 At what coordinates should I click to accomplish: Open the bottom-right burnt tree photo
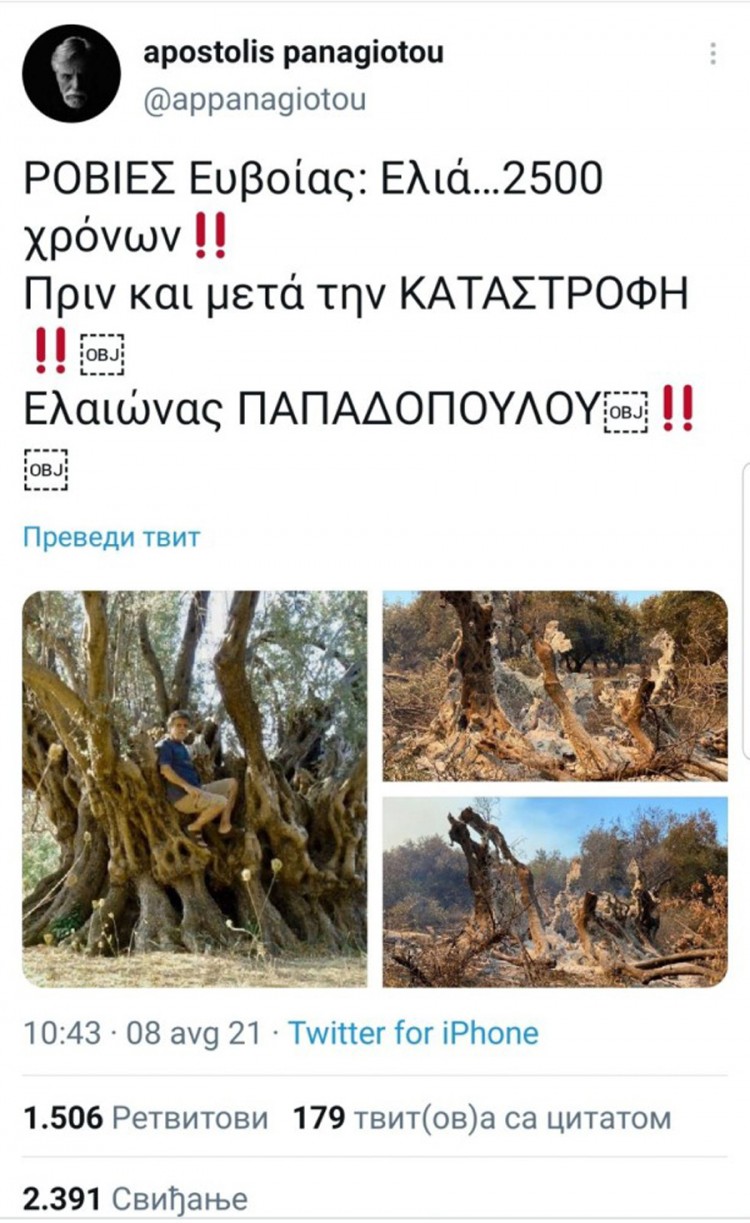coord(555,892)
